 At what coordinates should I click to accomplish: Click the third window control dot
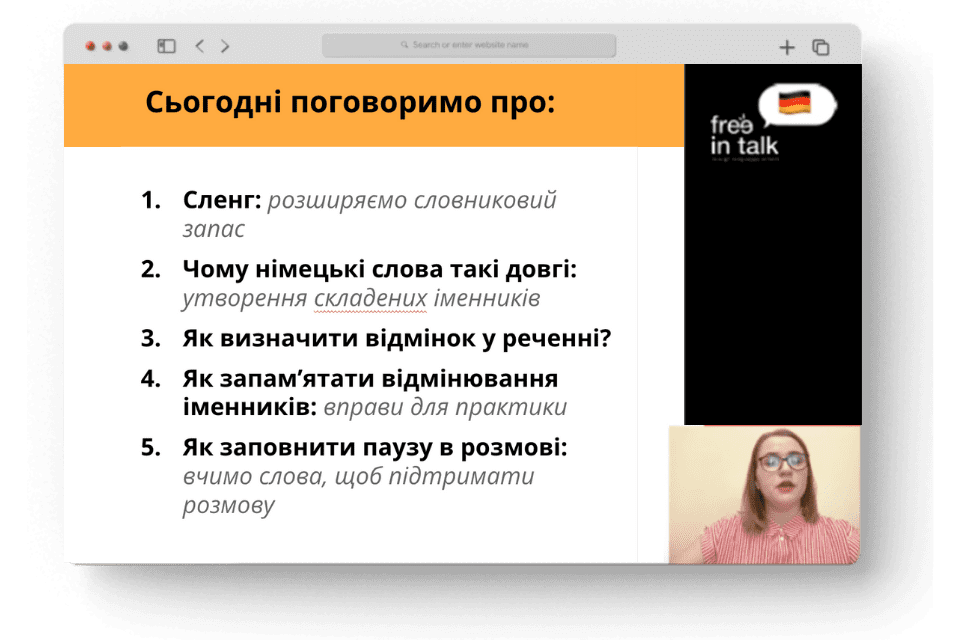click(123, 46)
